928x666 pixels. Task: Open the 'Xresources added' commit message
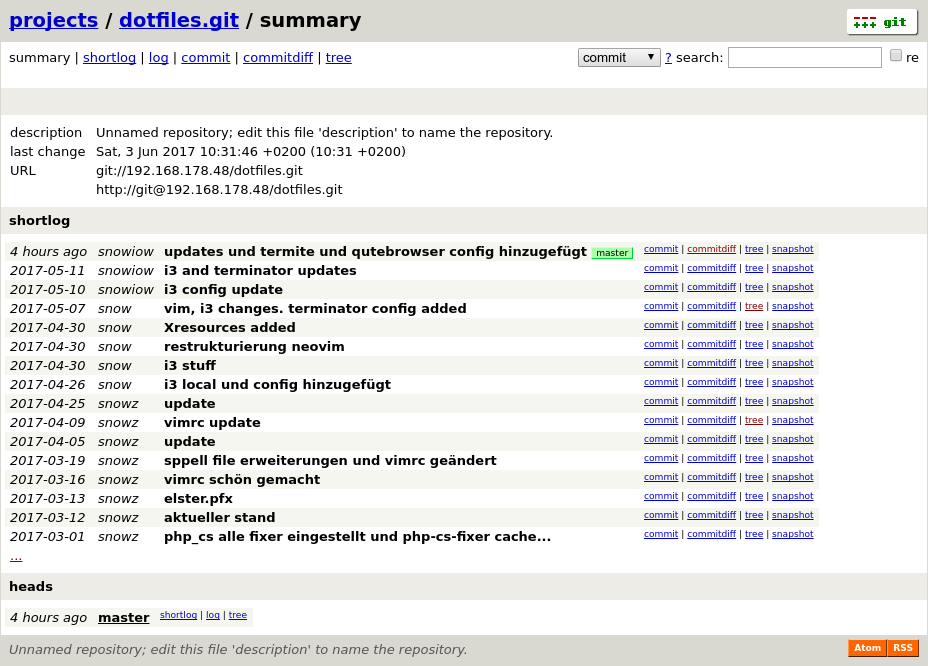click(x=229, y=328)
